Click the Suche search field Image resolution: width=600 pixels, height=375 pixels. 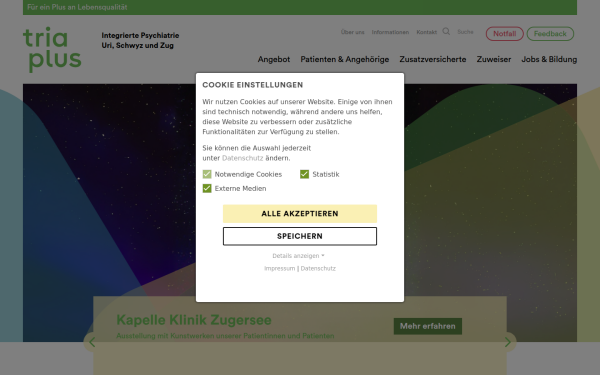coord(465,32)
